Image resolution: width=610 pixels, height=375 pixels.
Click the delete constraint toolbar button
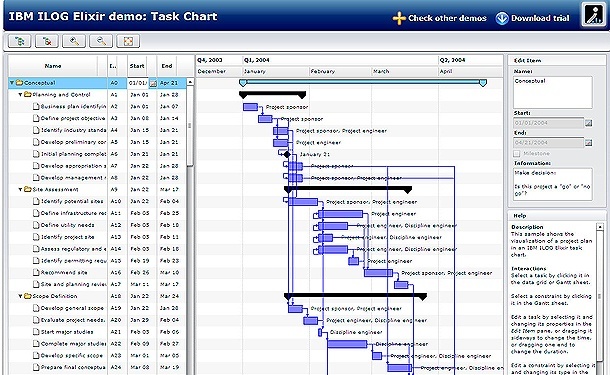click(x=47, y=41)
